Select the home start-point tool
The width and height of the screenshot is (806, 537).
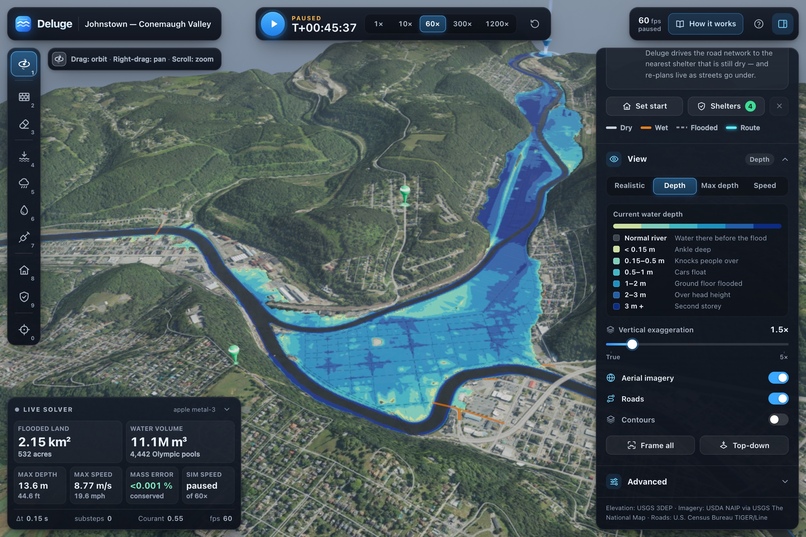(x=24, y=270)
